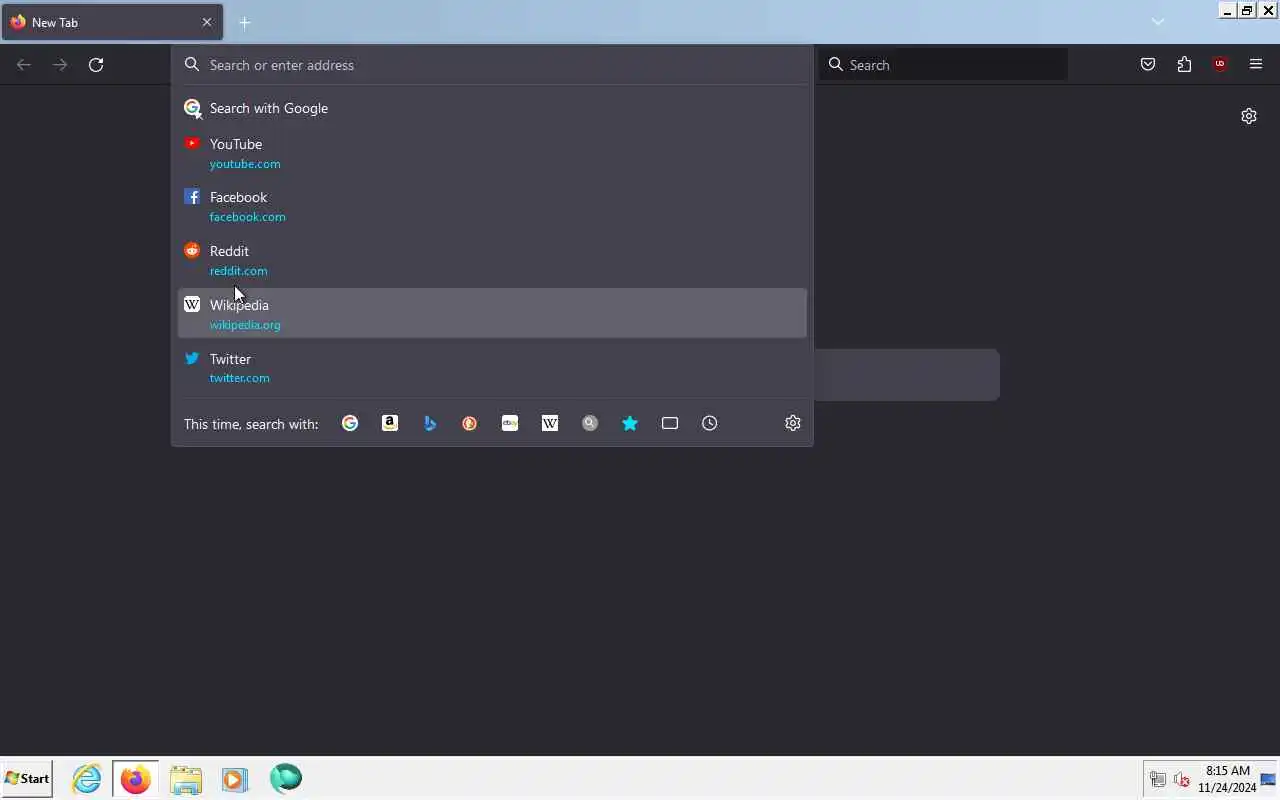Image resolution: width=1280 pixels, height=800 pixels.
Task: Click the Back navigation arrow
Action: (24, 65)
